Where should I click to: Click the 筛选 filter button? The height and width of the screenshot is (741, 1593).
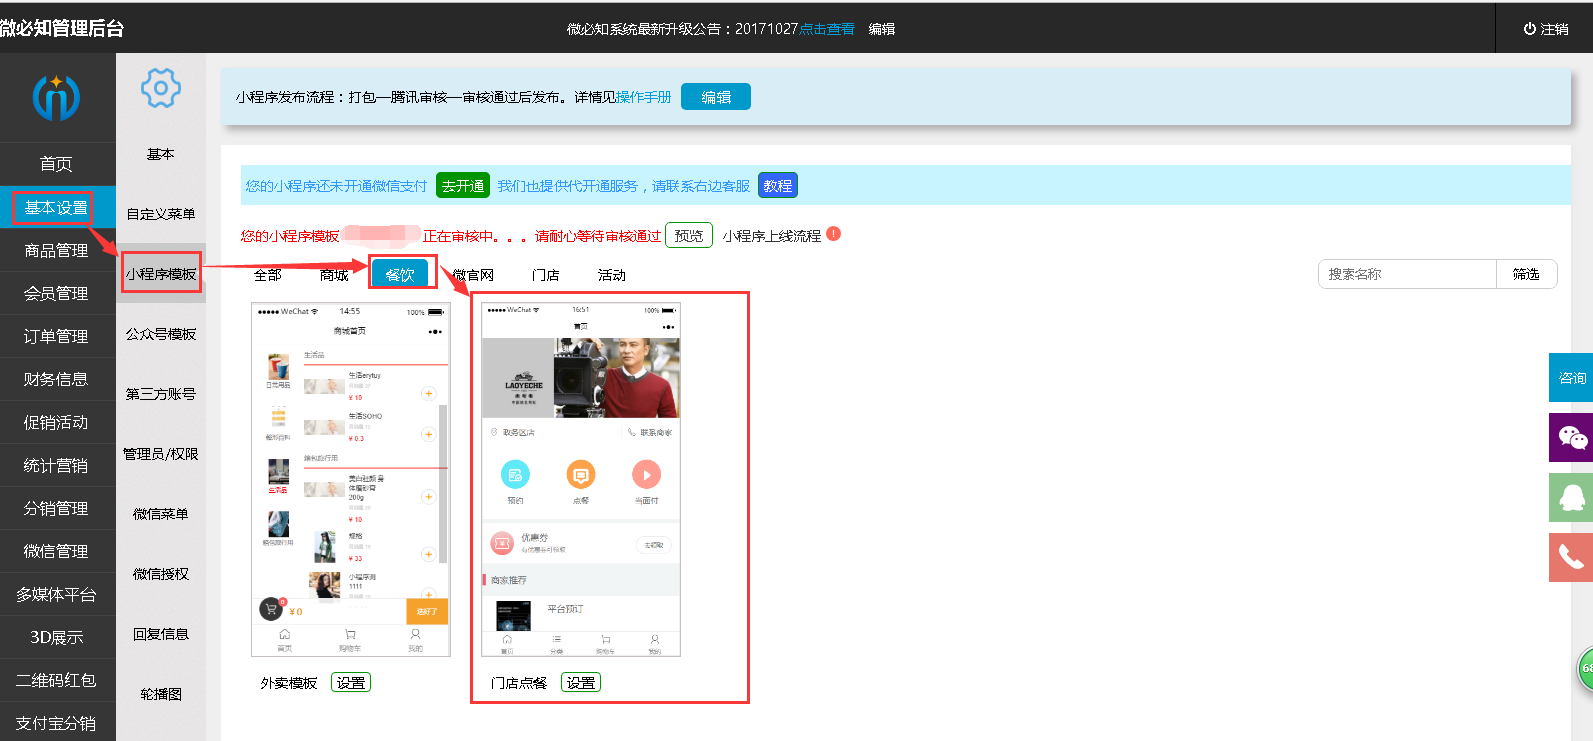point(1526,274)
